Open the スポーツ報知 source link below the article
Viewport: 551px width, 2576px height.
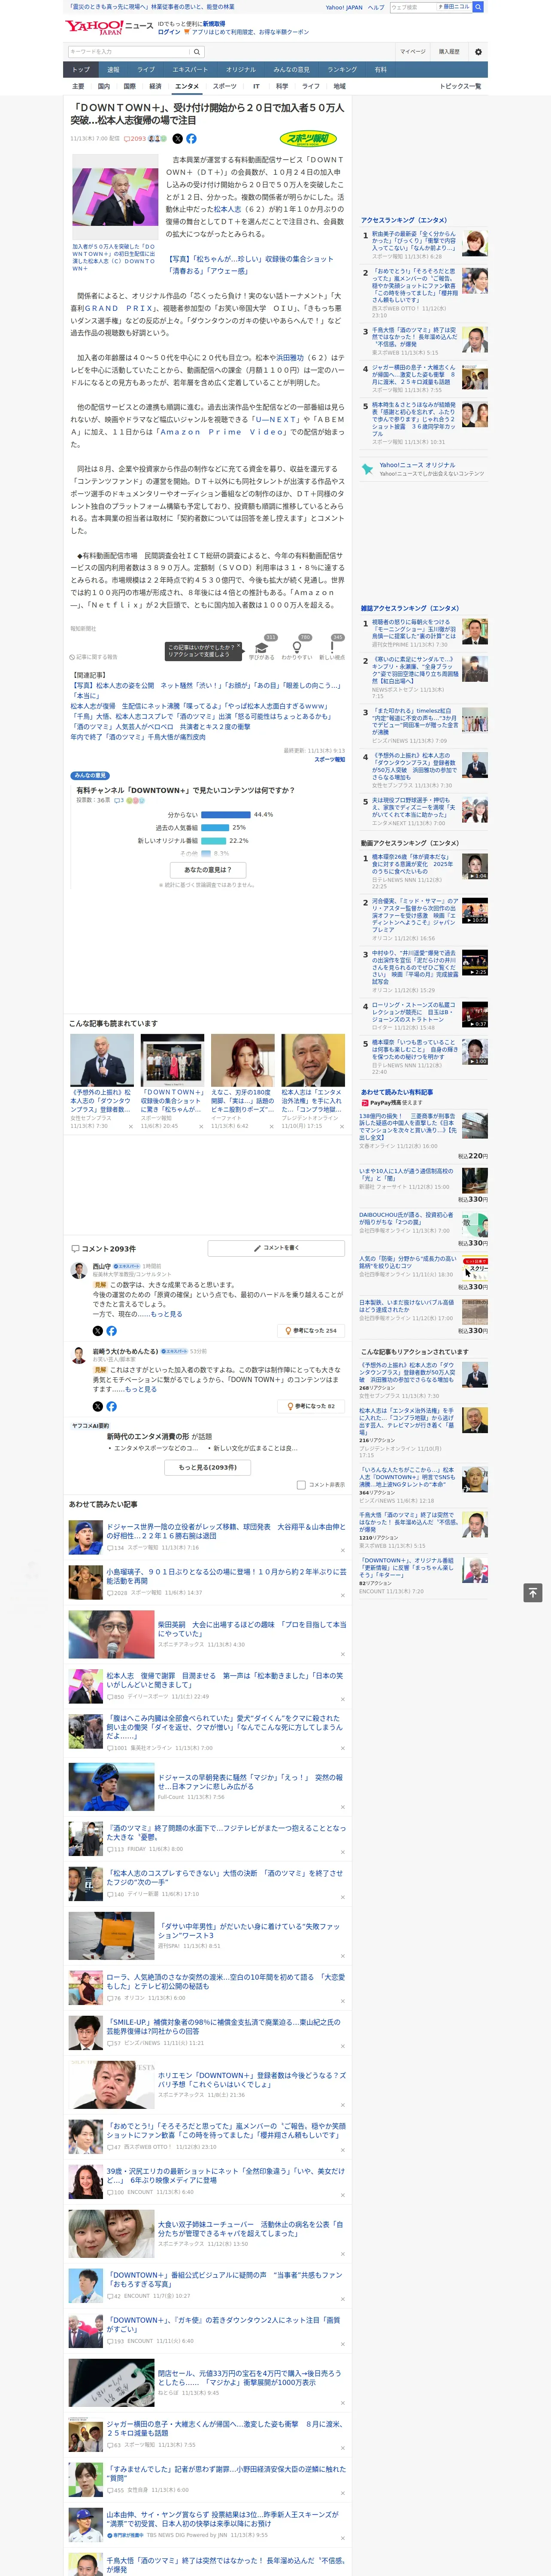click(329, 760)
